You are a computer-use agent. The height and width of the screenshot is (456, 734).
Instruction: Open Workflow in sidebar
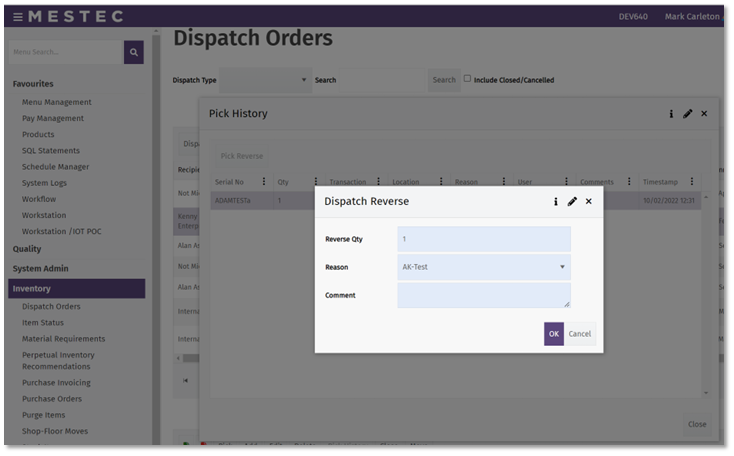click(39, 199)
